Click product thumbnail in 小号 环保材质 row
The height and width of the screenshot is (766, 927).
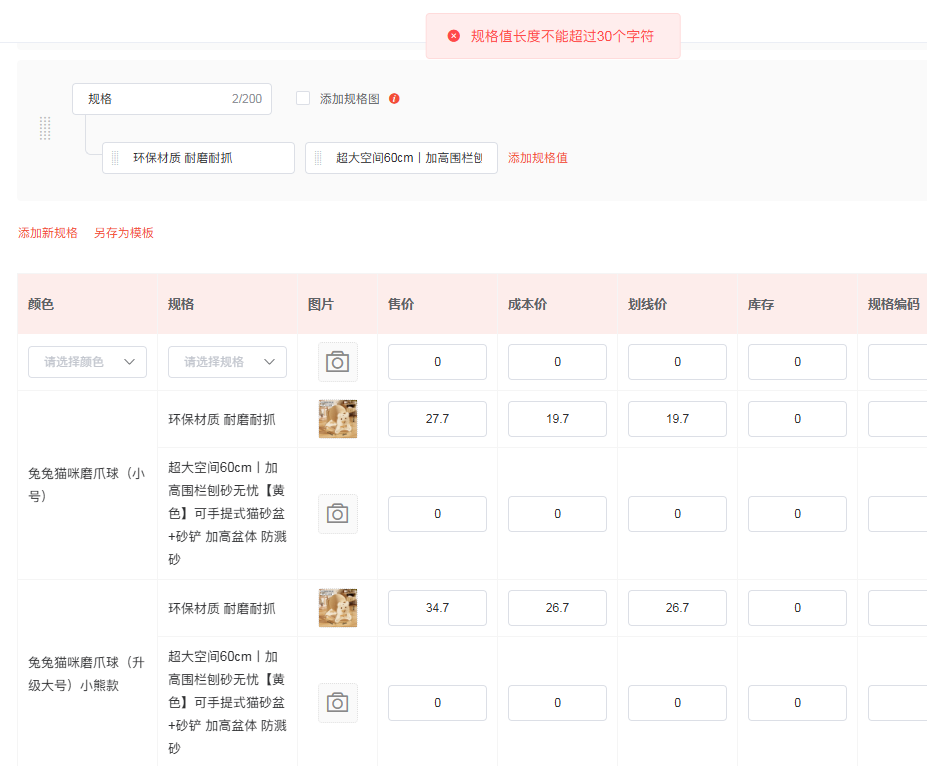337,419
